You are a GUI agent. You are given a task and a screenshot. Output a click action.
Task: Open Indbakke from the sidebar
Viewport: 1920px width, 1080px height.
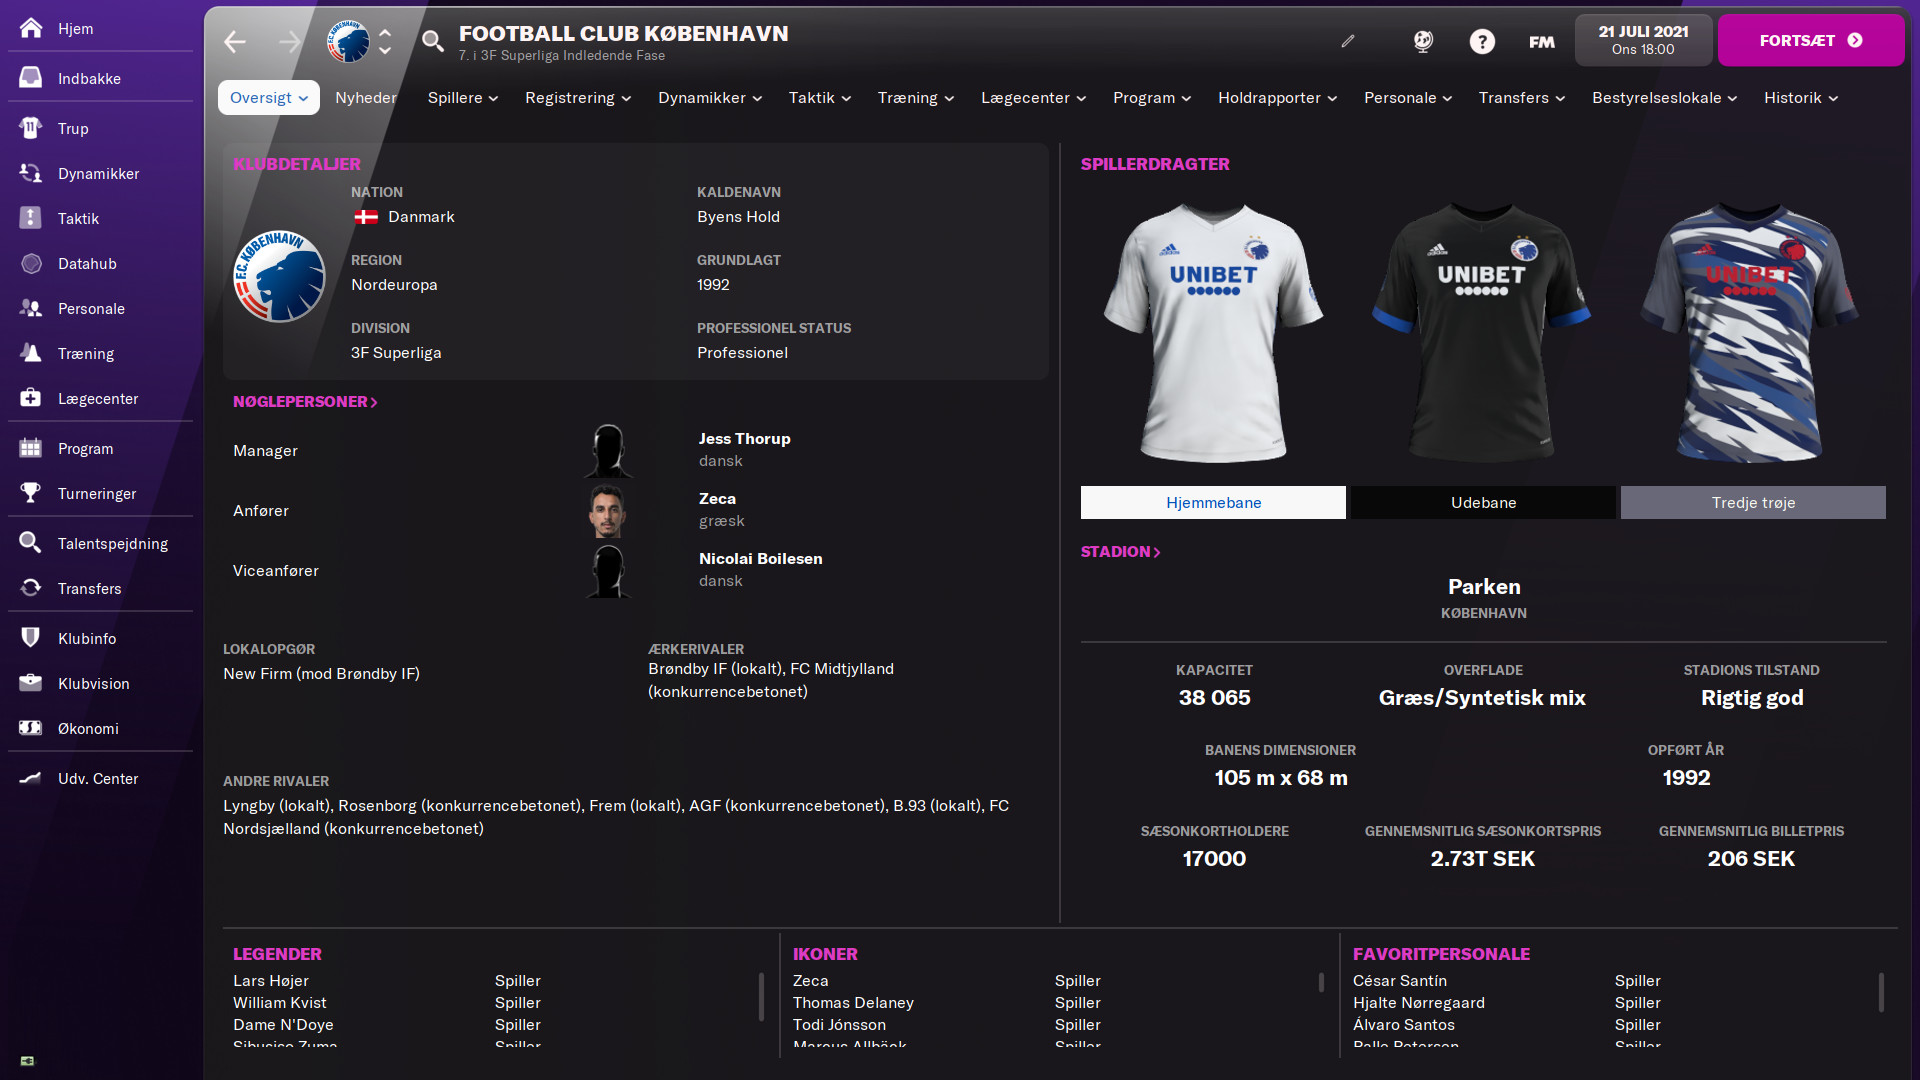pos(89,78)
